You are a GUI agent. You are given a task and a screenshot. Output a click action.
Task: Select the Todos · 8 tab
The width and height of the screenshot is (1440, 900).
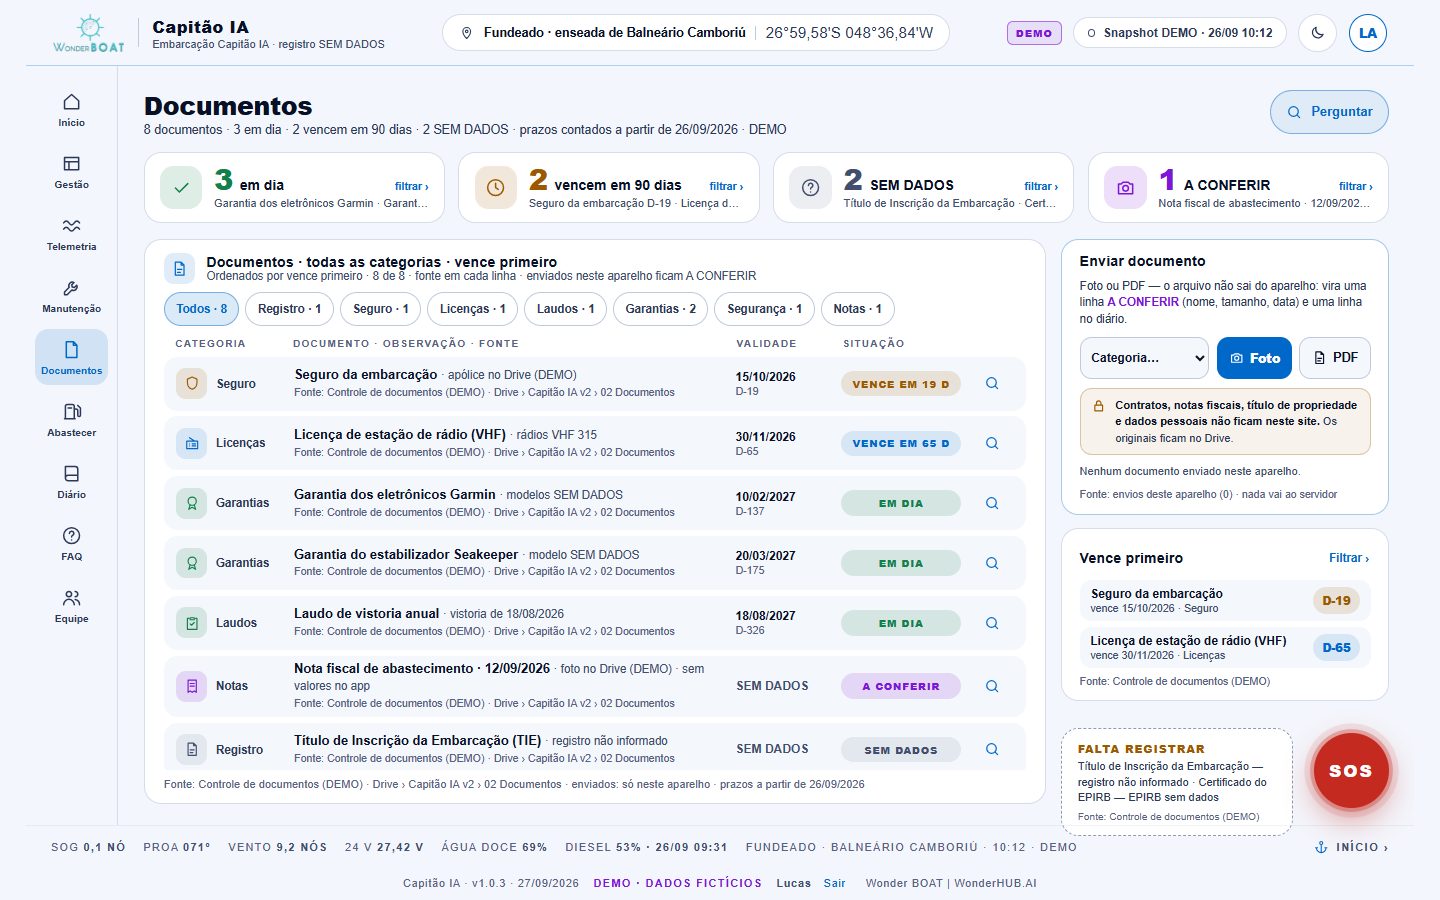tap(202, 309)
